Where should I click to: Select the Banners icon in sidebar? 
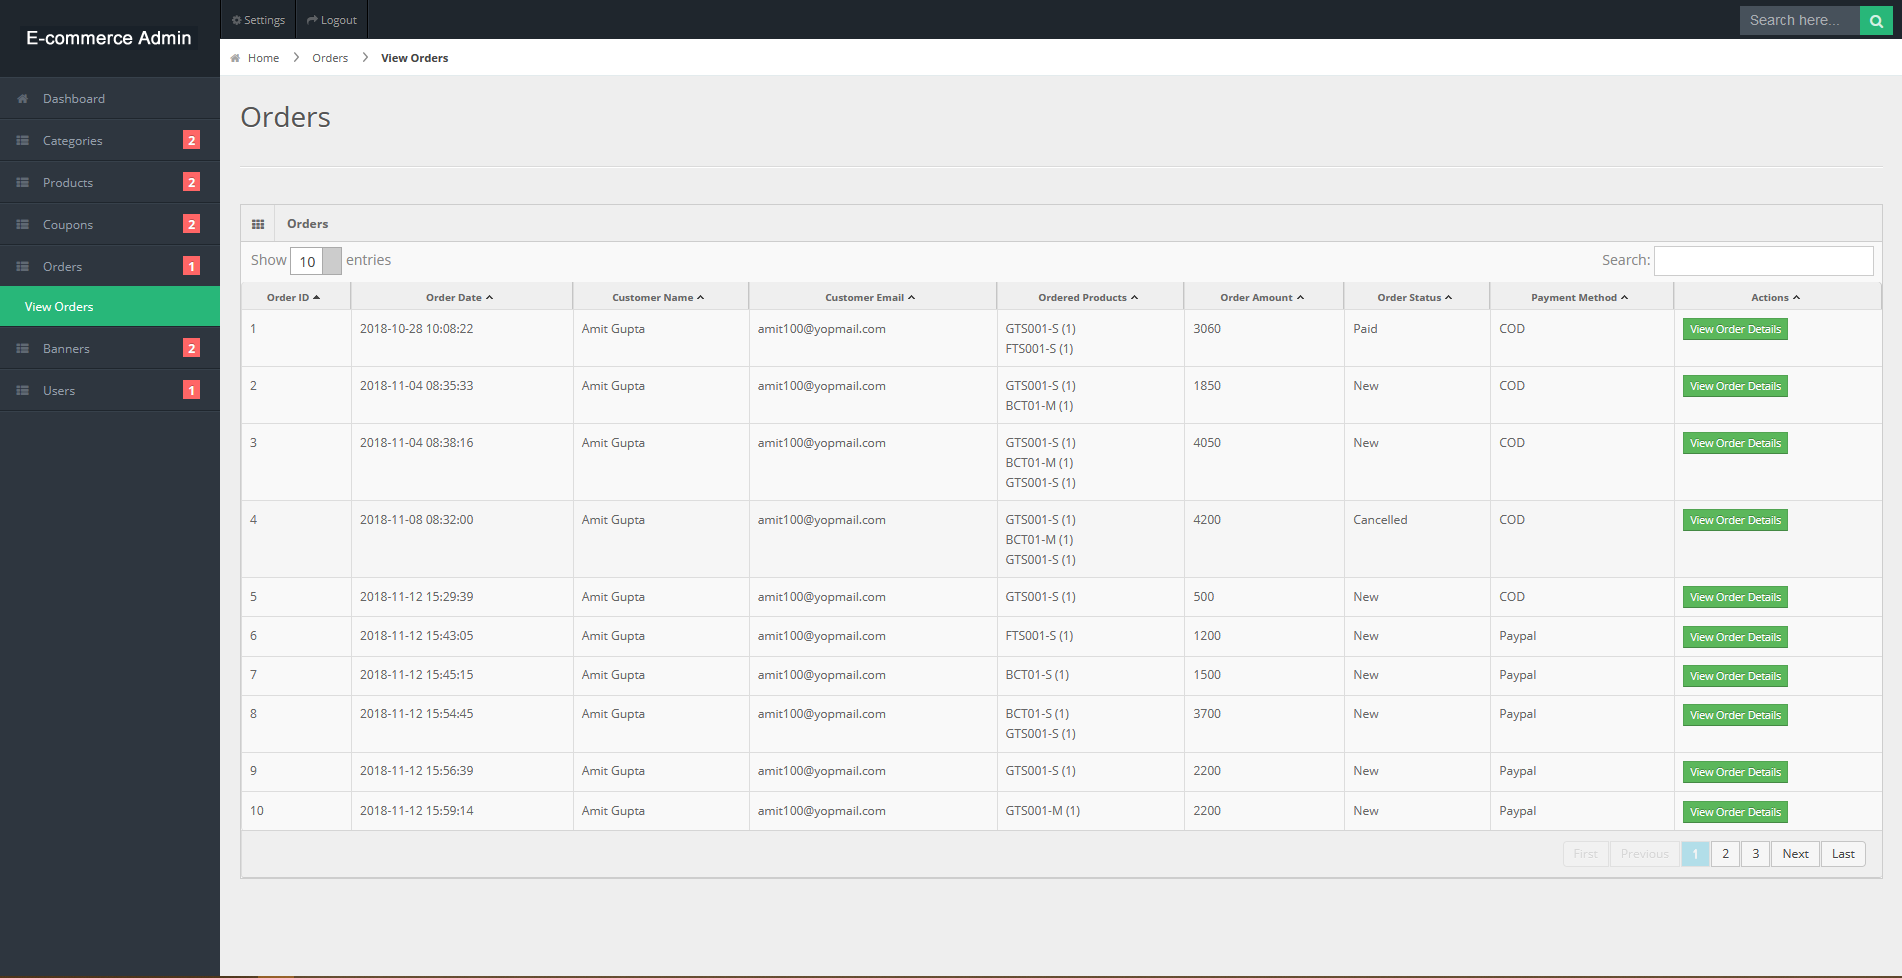coord(21,348)
